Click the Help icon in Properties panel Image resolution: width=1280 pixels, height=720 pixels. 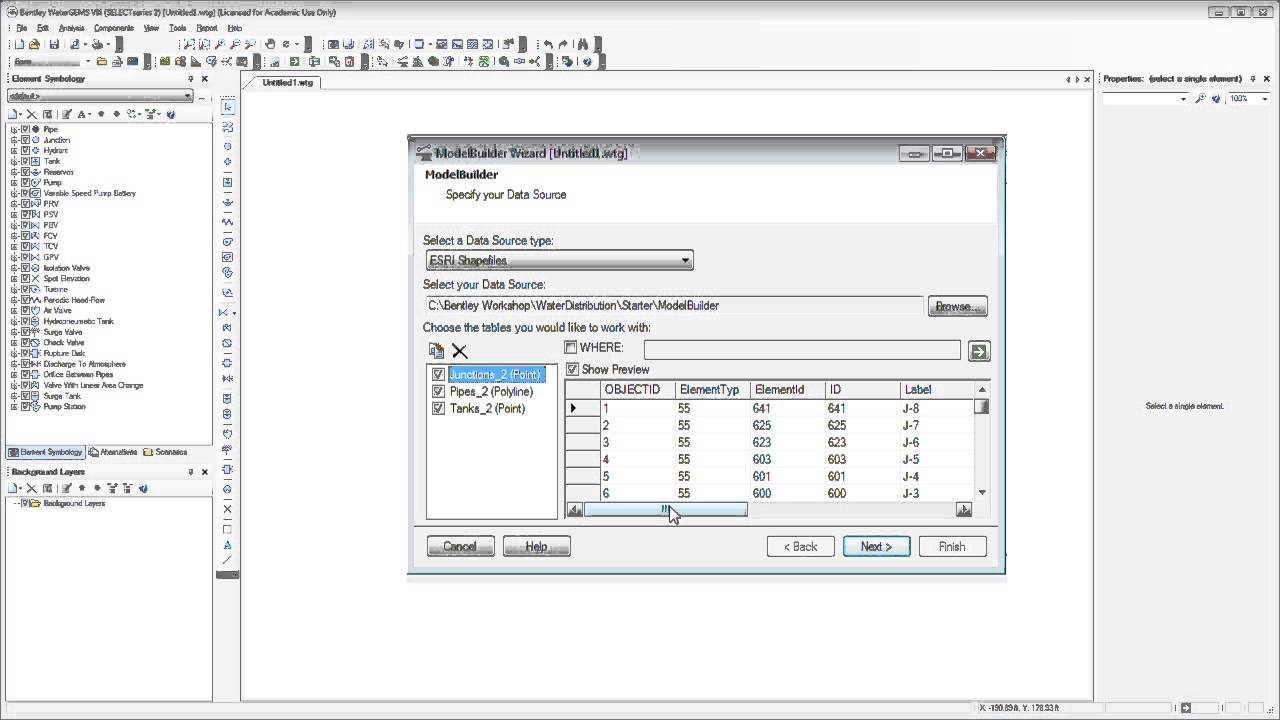click(x=1216, y=99)
